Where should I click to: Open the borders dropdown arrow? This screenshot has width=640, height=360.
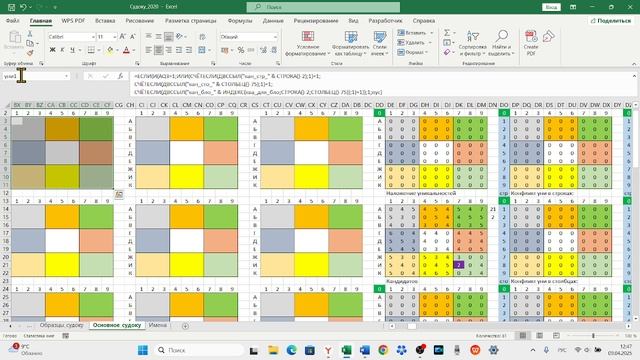click(x=98, y=50)
